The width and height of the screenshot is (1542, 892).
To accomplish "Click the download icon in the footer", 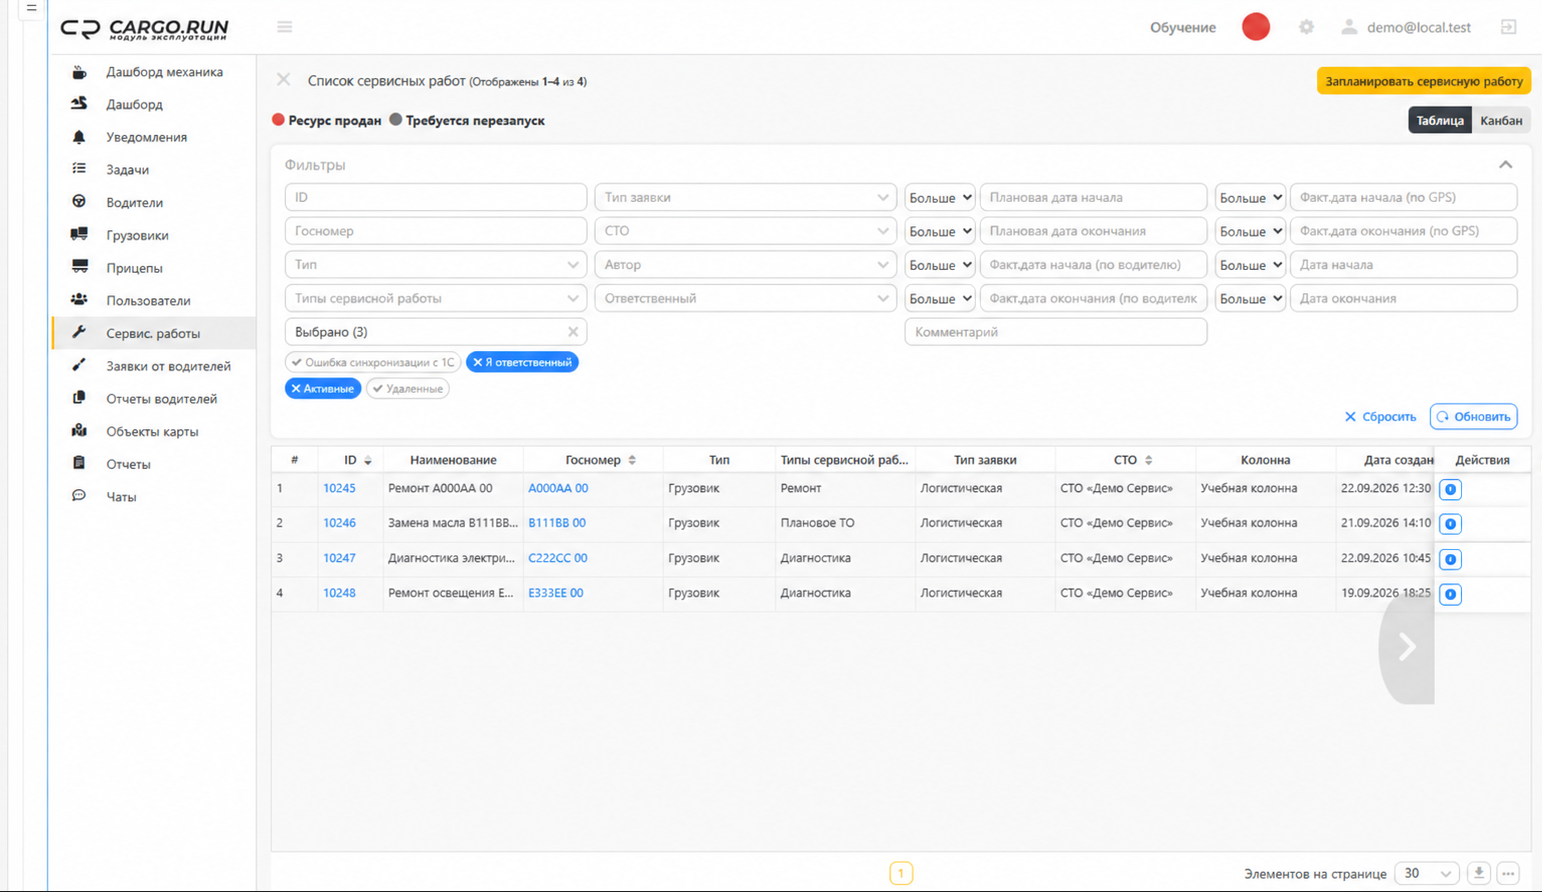I will pos(1478,873).
